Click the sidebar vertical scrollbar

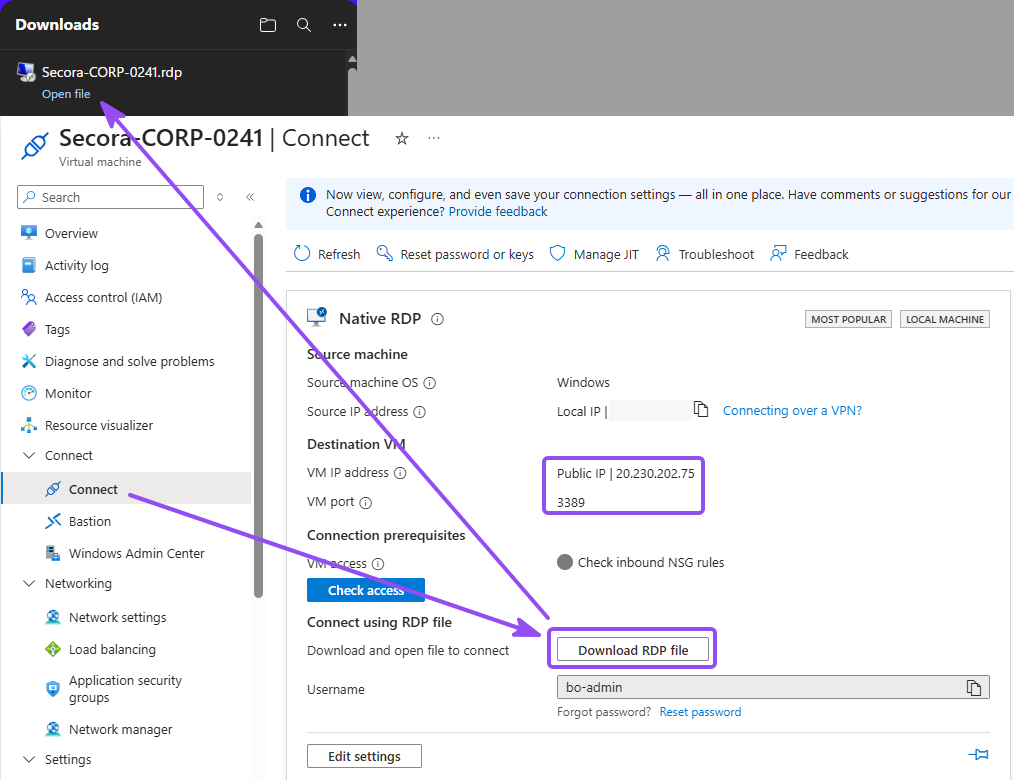(259, 414)
